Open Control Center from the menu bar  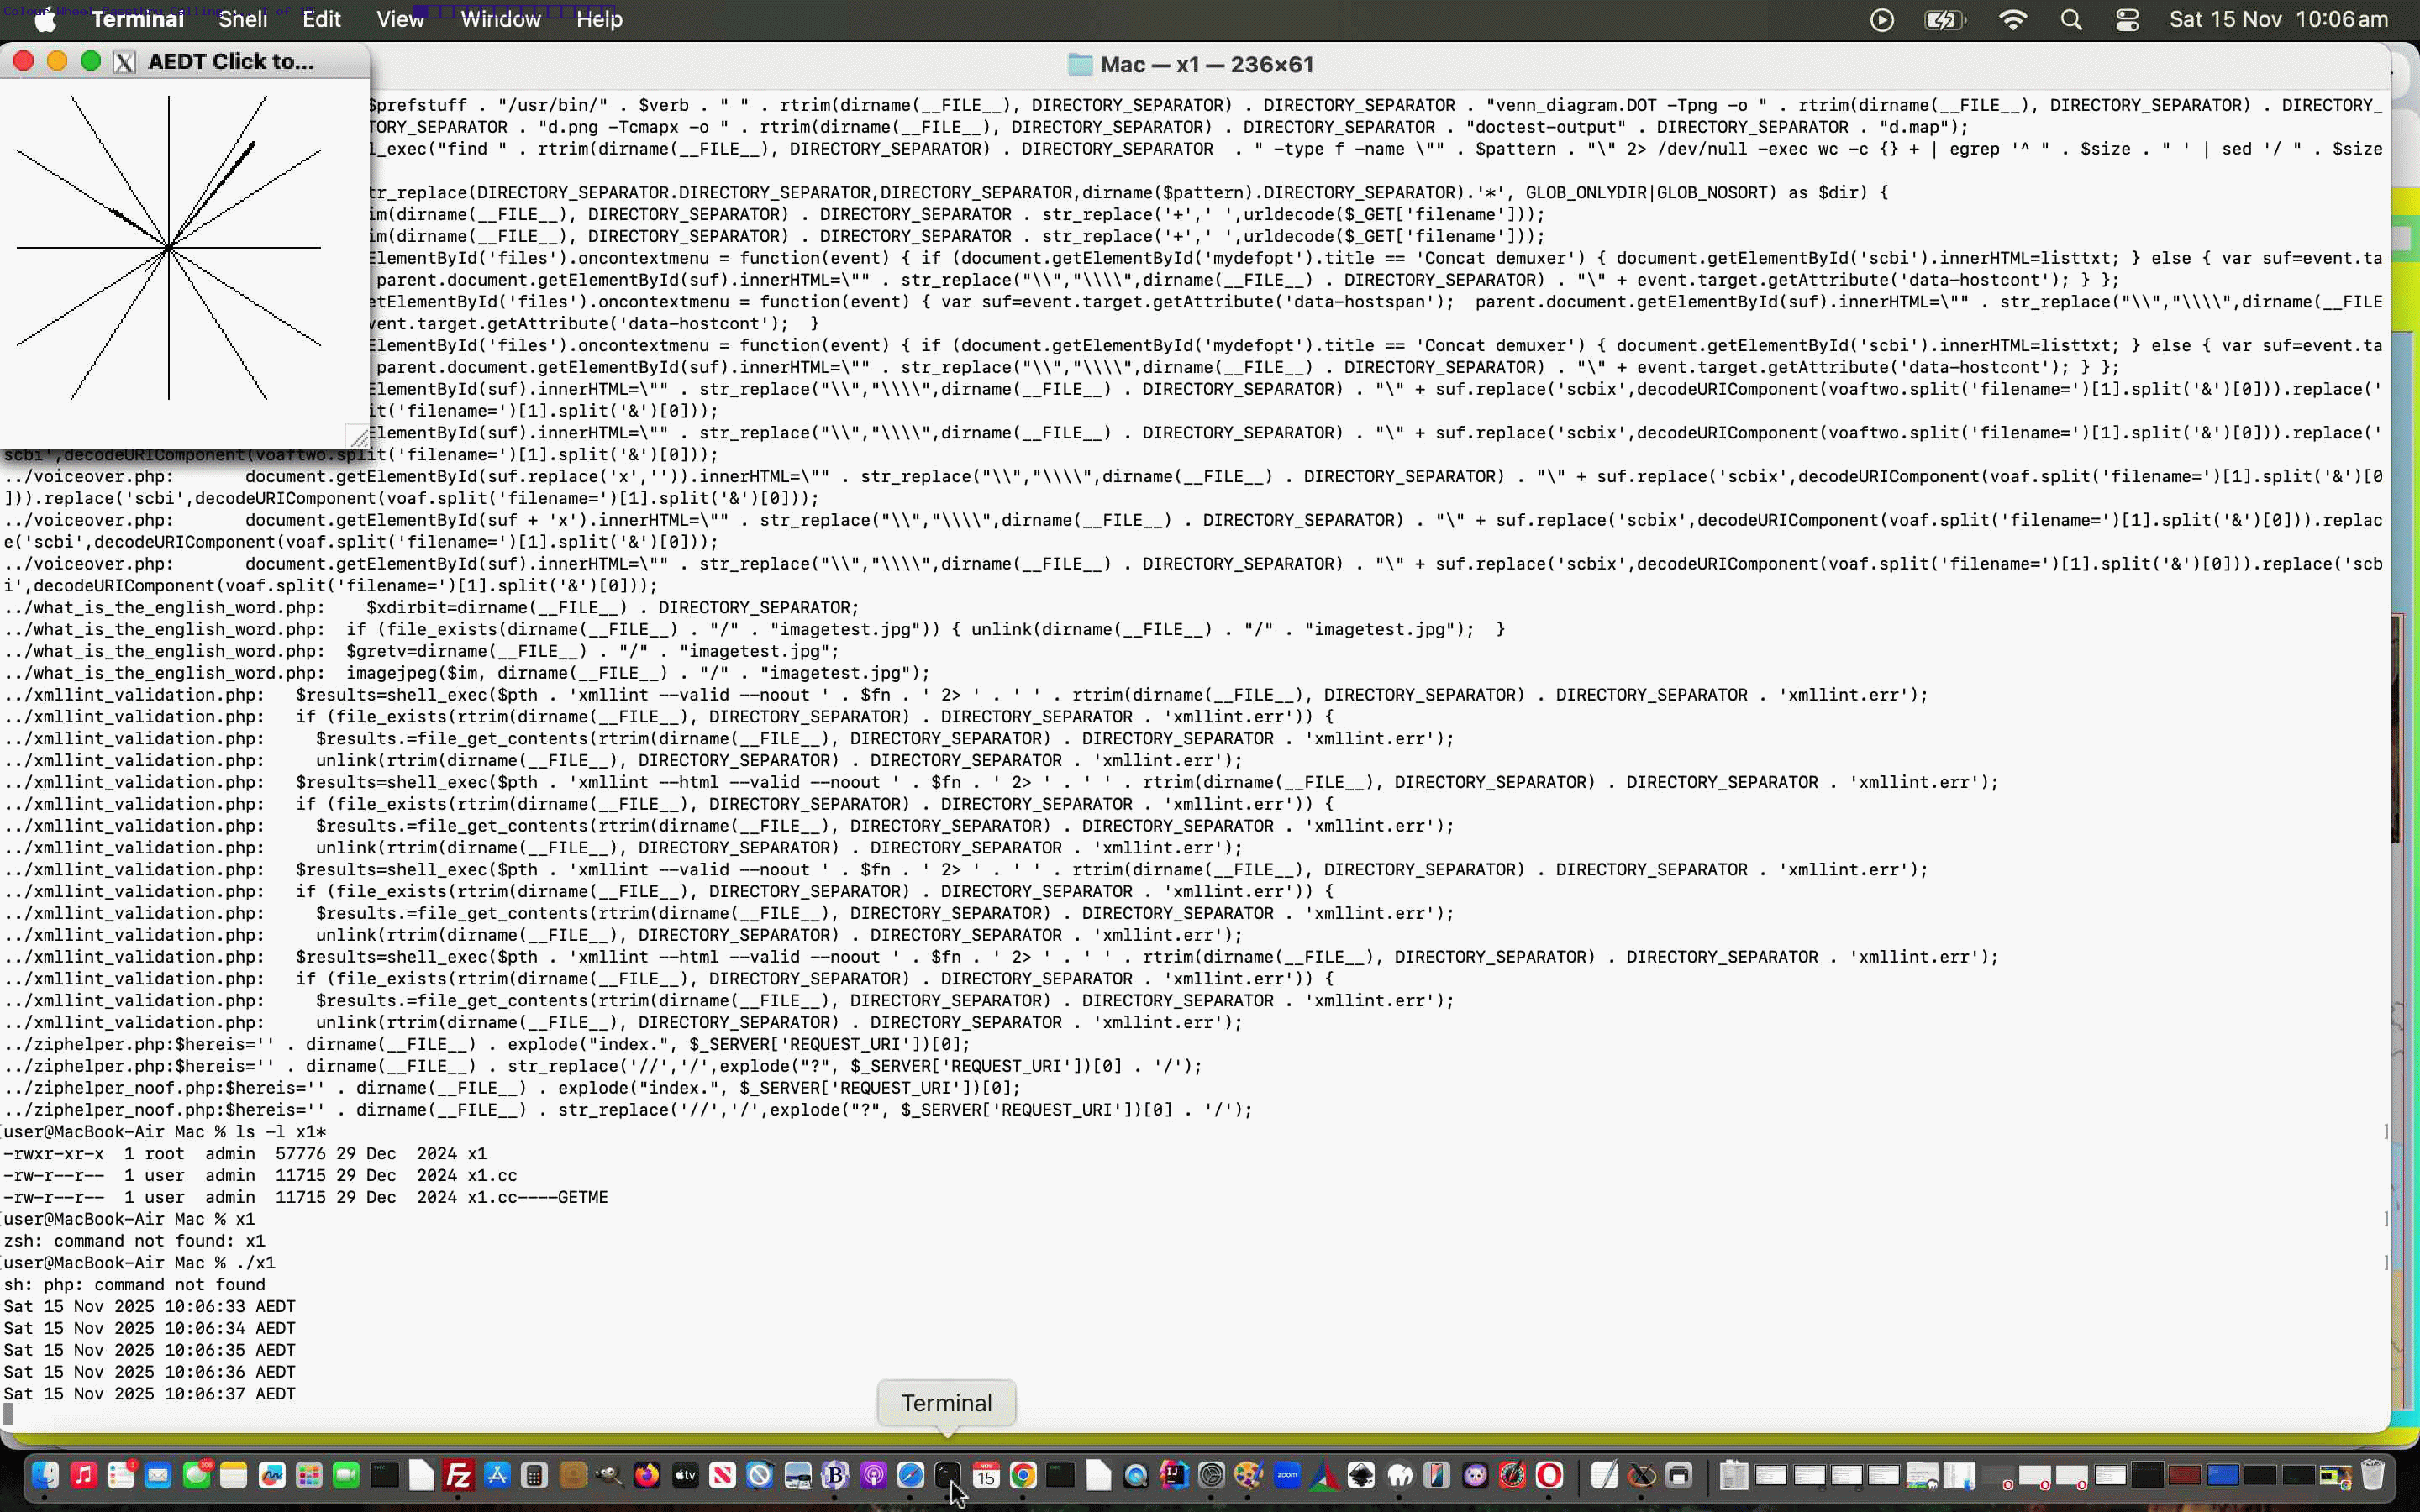(x=2127, y=19)
